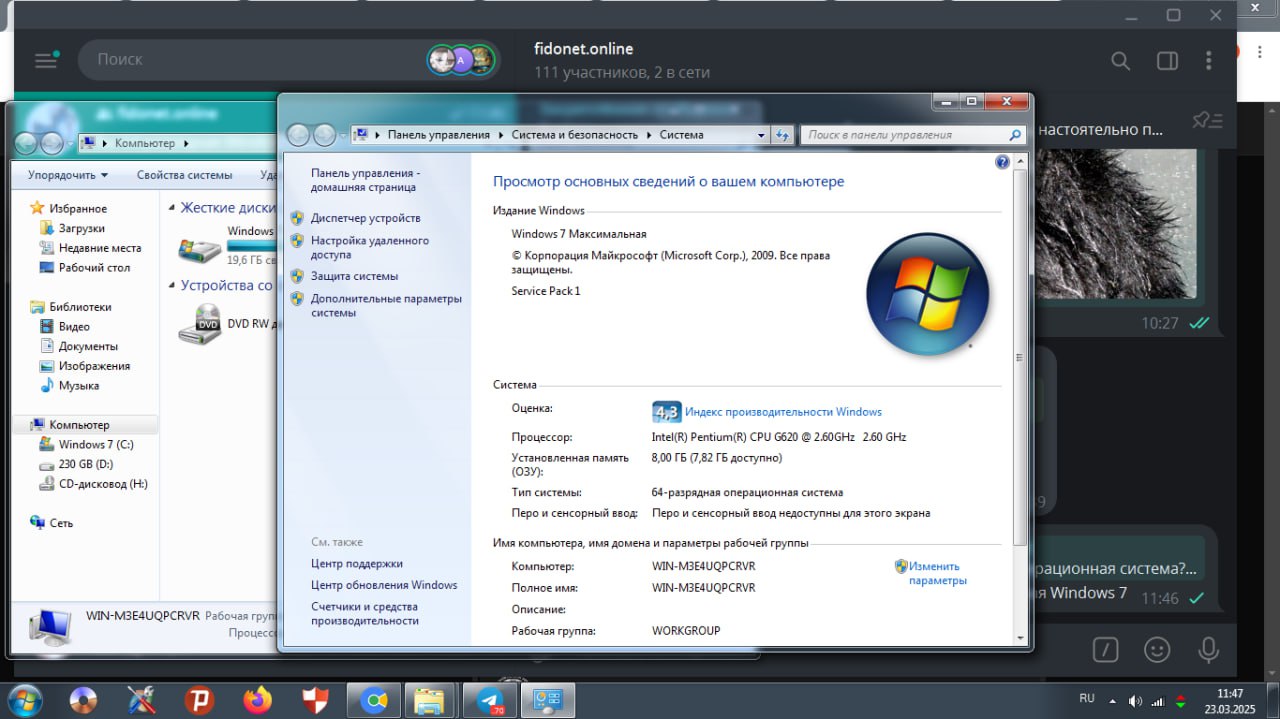Open Диспетчер устройств link
Viewport: 1280px width, 719px height.
[365, 218]
